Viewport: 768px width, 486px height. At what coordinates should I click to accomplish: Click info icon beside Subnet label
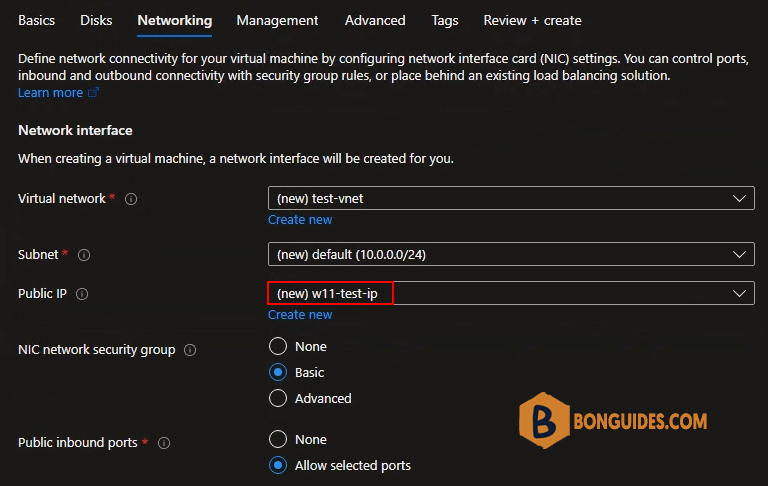pyautogui.click(x=84, y=255)
